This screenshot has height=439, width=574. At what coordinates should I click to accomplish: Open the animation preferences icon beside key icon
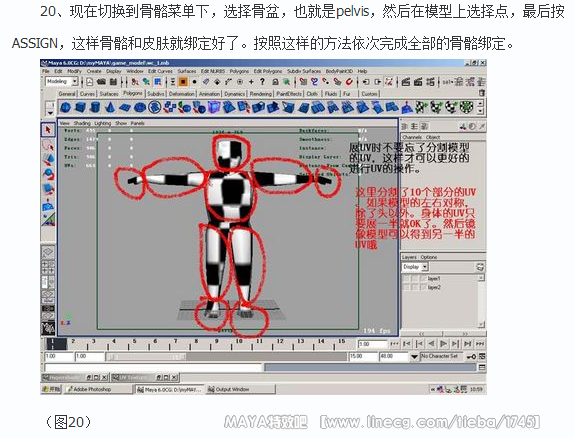(482, 356)
